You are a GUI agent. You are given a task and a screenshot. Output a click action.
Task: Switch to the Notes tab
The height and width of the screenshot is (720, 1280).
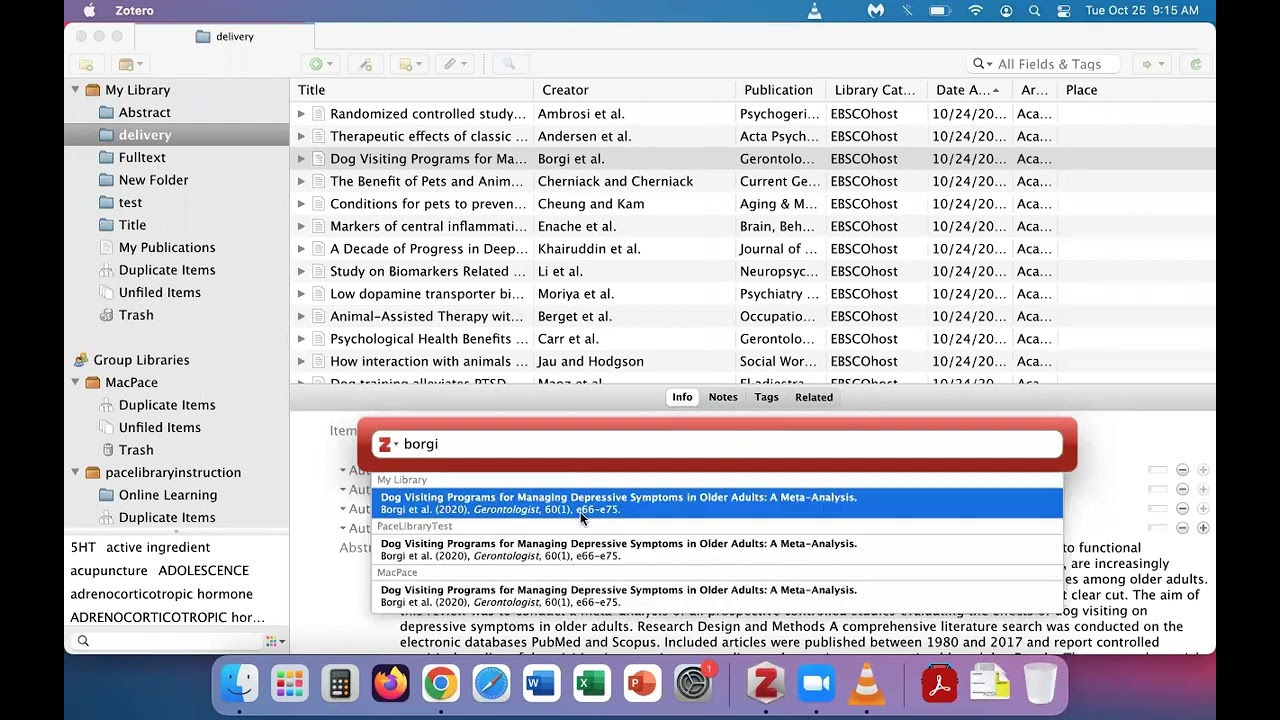tap(723, 397)
